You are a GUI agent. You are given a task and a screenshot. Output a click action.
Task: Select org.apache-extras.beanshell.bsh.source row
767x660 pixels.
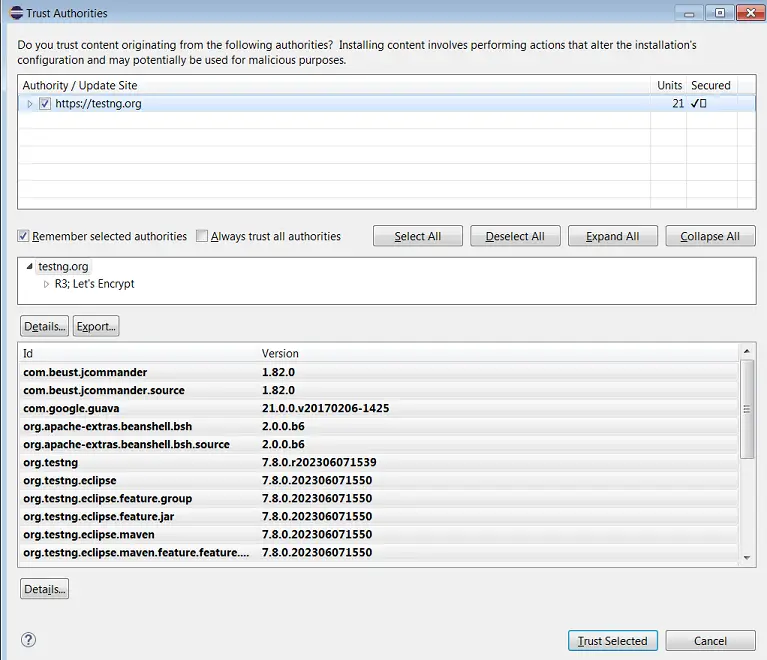point(379,444)
